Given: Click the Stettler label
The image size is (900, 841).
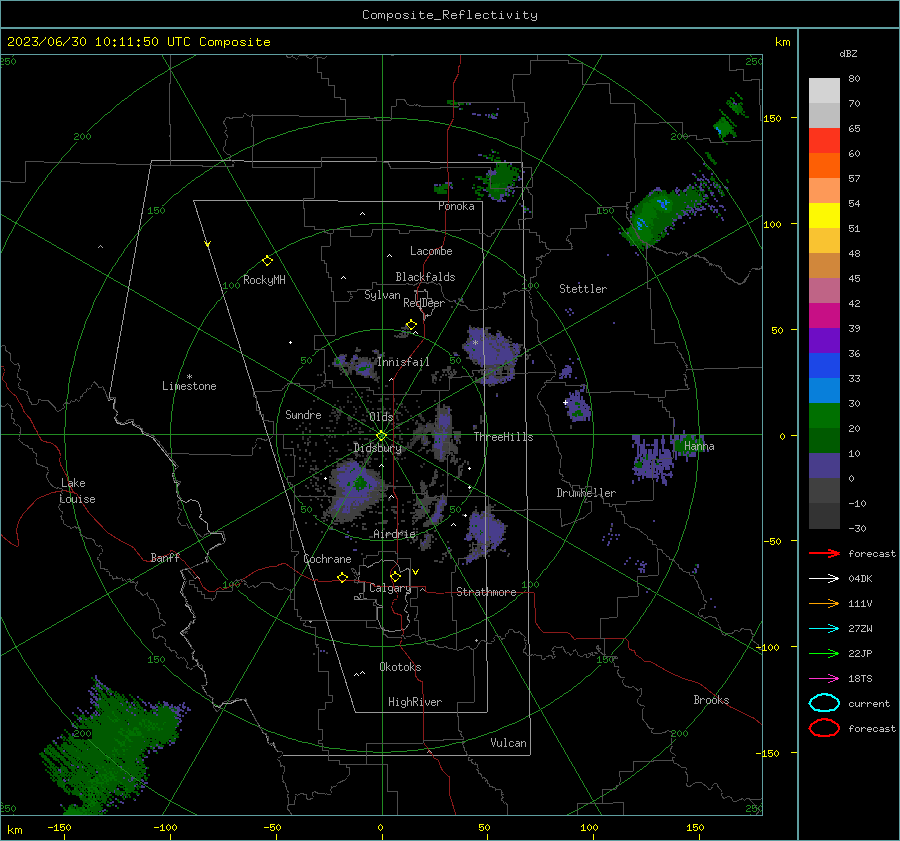Looking at the screenshot, I should (x=583, y=289).
